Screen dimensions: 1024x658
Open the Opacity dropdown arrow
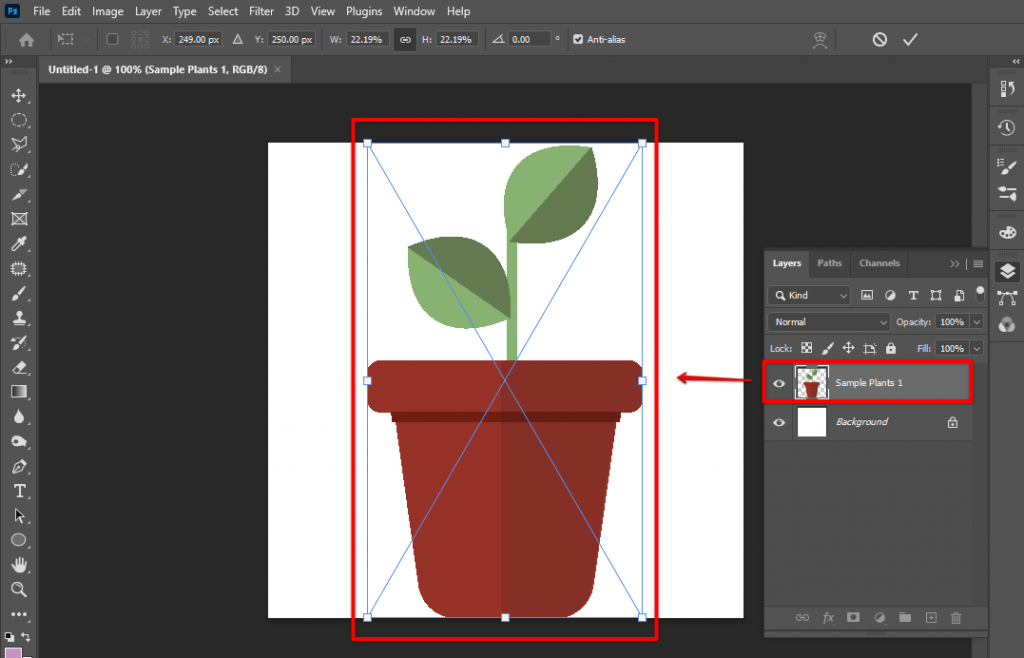click(x=976, y=321)
